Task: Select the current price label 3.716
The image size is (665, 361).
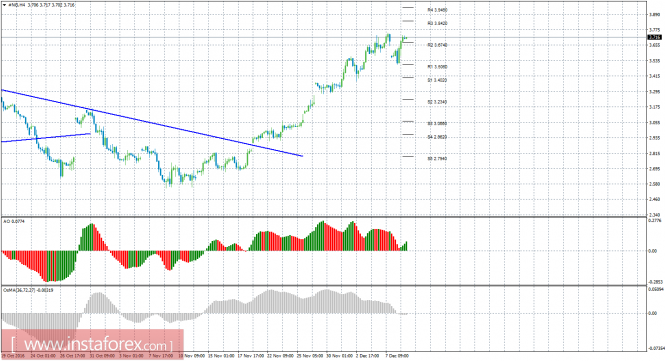Action: (x=654, y=37)
